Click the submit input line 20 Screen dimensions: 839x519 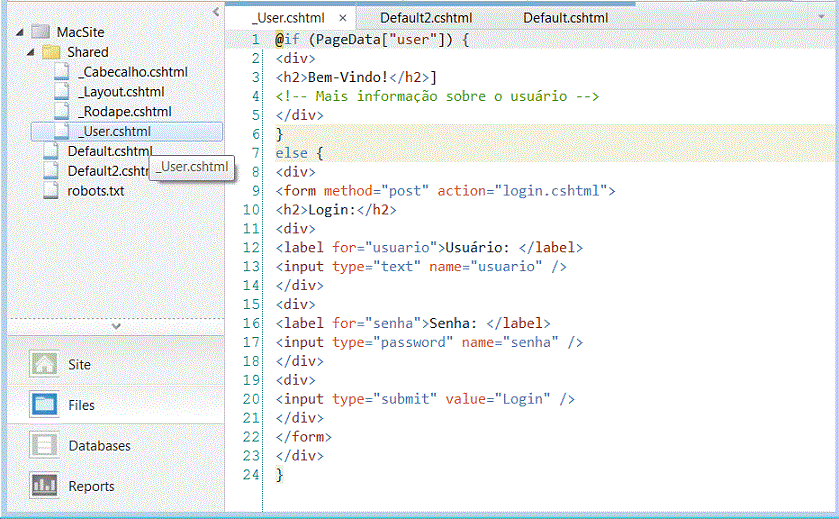[x=425, y=399]
